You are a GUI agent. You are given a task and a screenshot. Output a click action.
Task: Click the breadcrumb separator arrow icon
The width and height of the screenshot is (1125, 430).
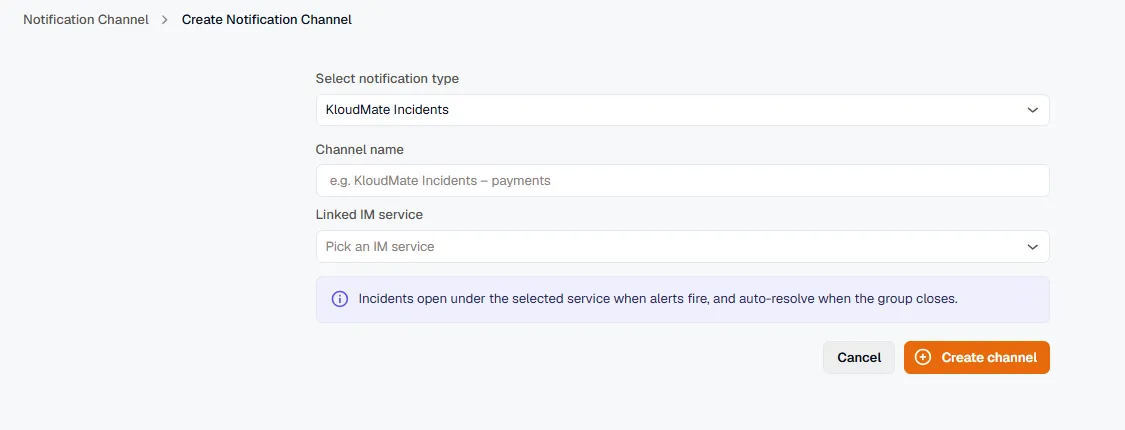pos(165,20)
